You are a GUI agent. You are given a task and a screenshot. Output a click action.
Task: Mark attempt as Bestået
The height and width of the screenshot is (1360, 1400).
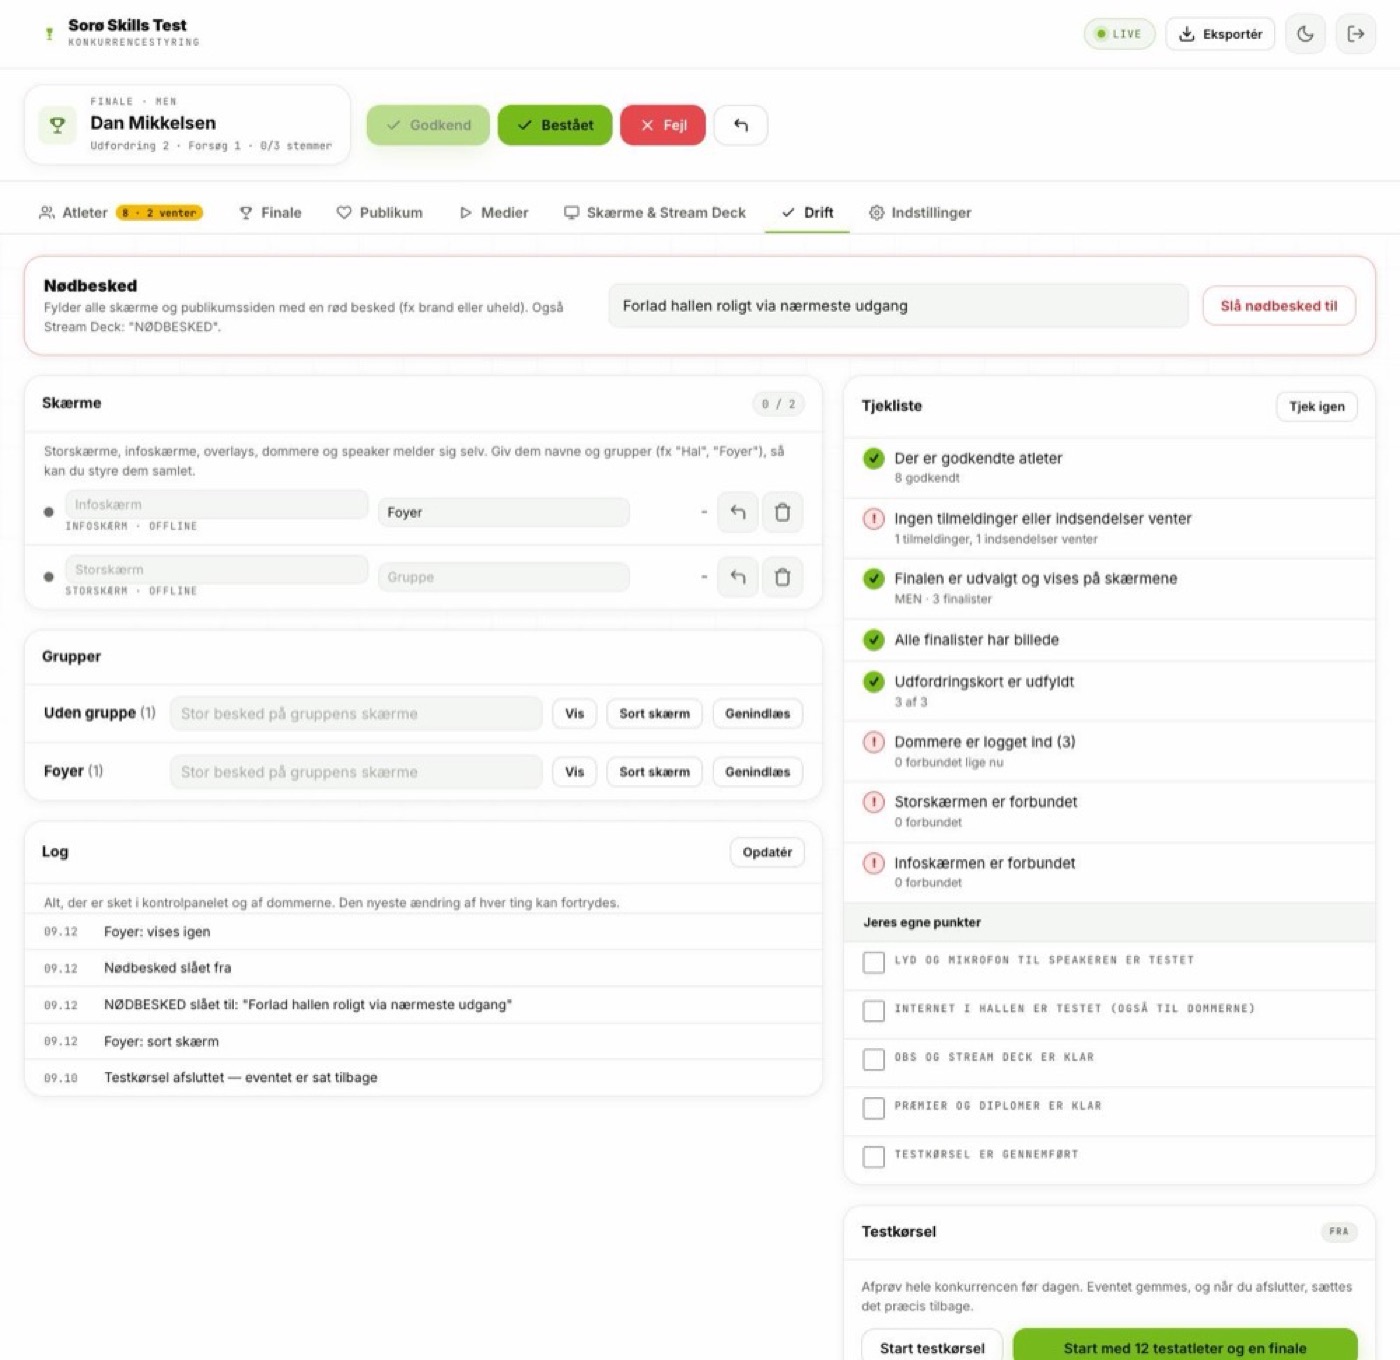point(555,125)
